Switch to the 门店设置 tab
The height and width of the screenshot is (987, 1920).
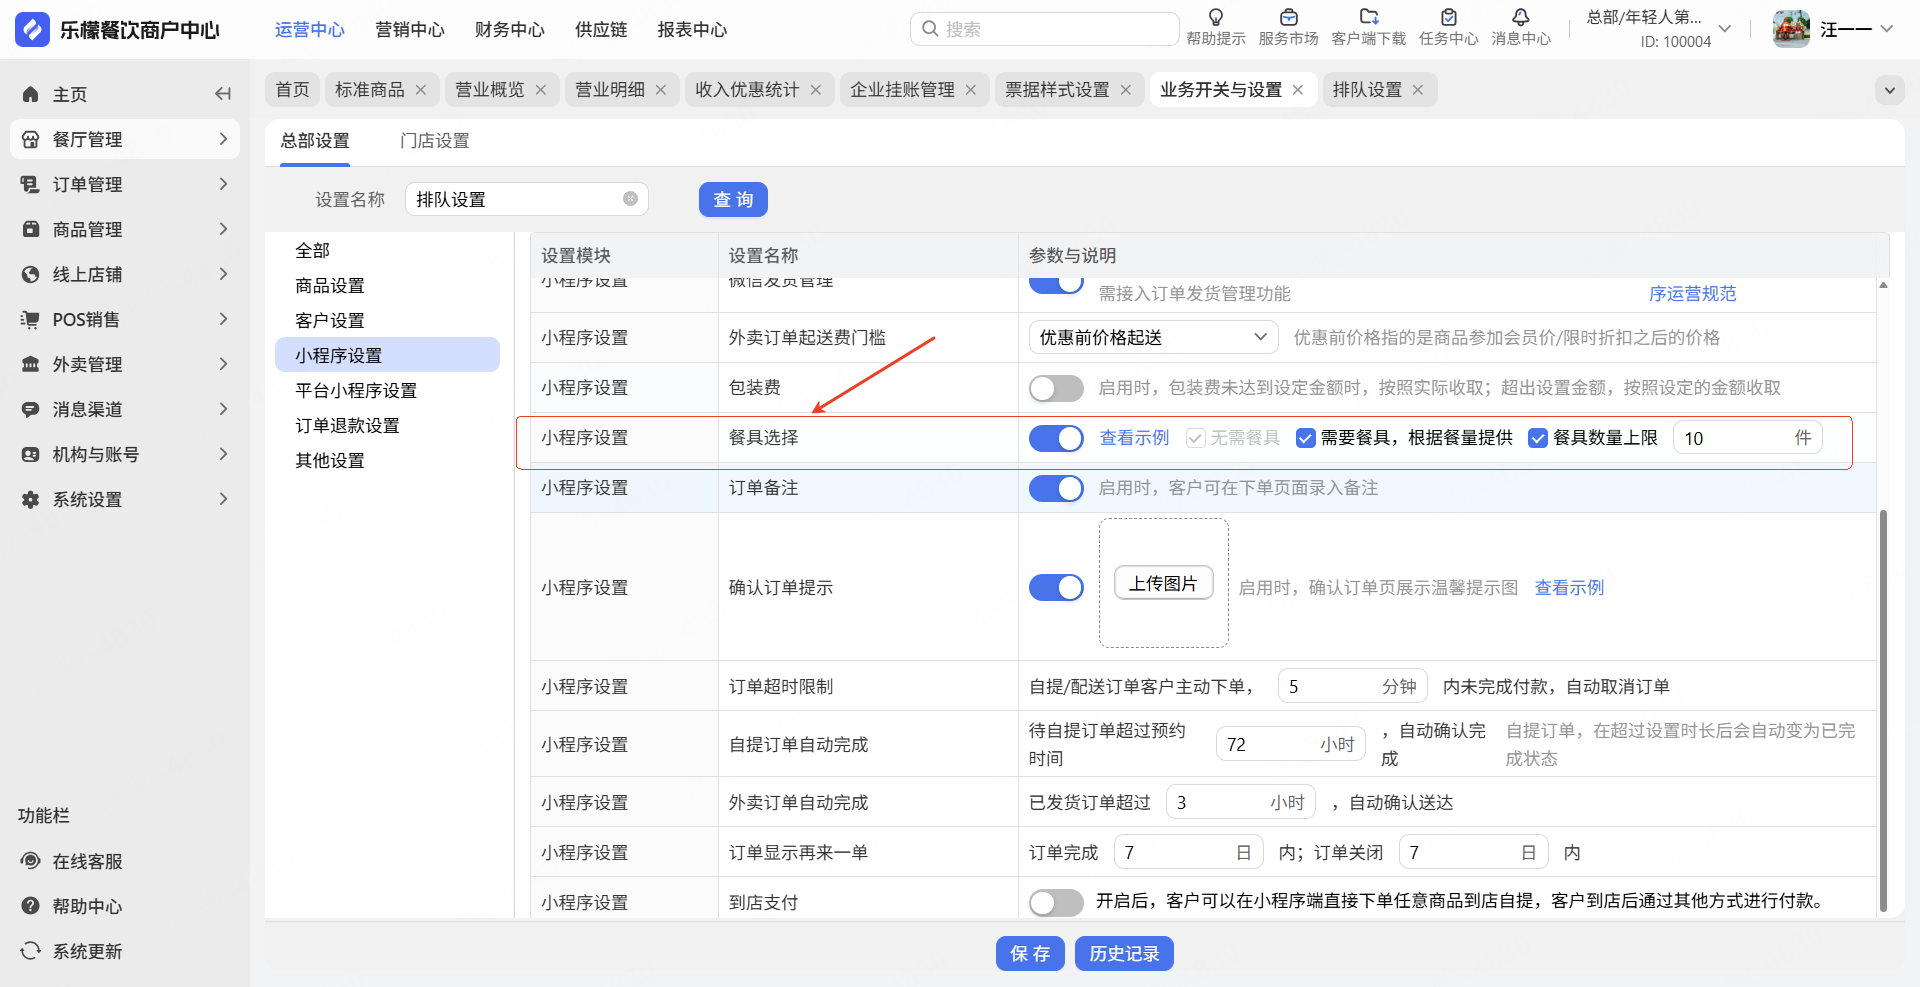434,141
